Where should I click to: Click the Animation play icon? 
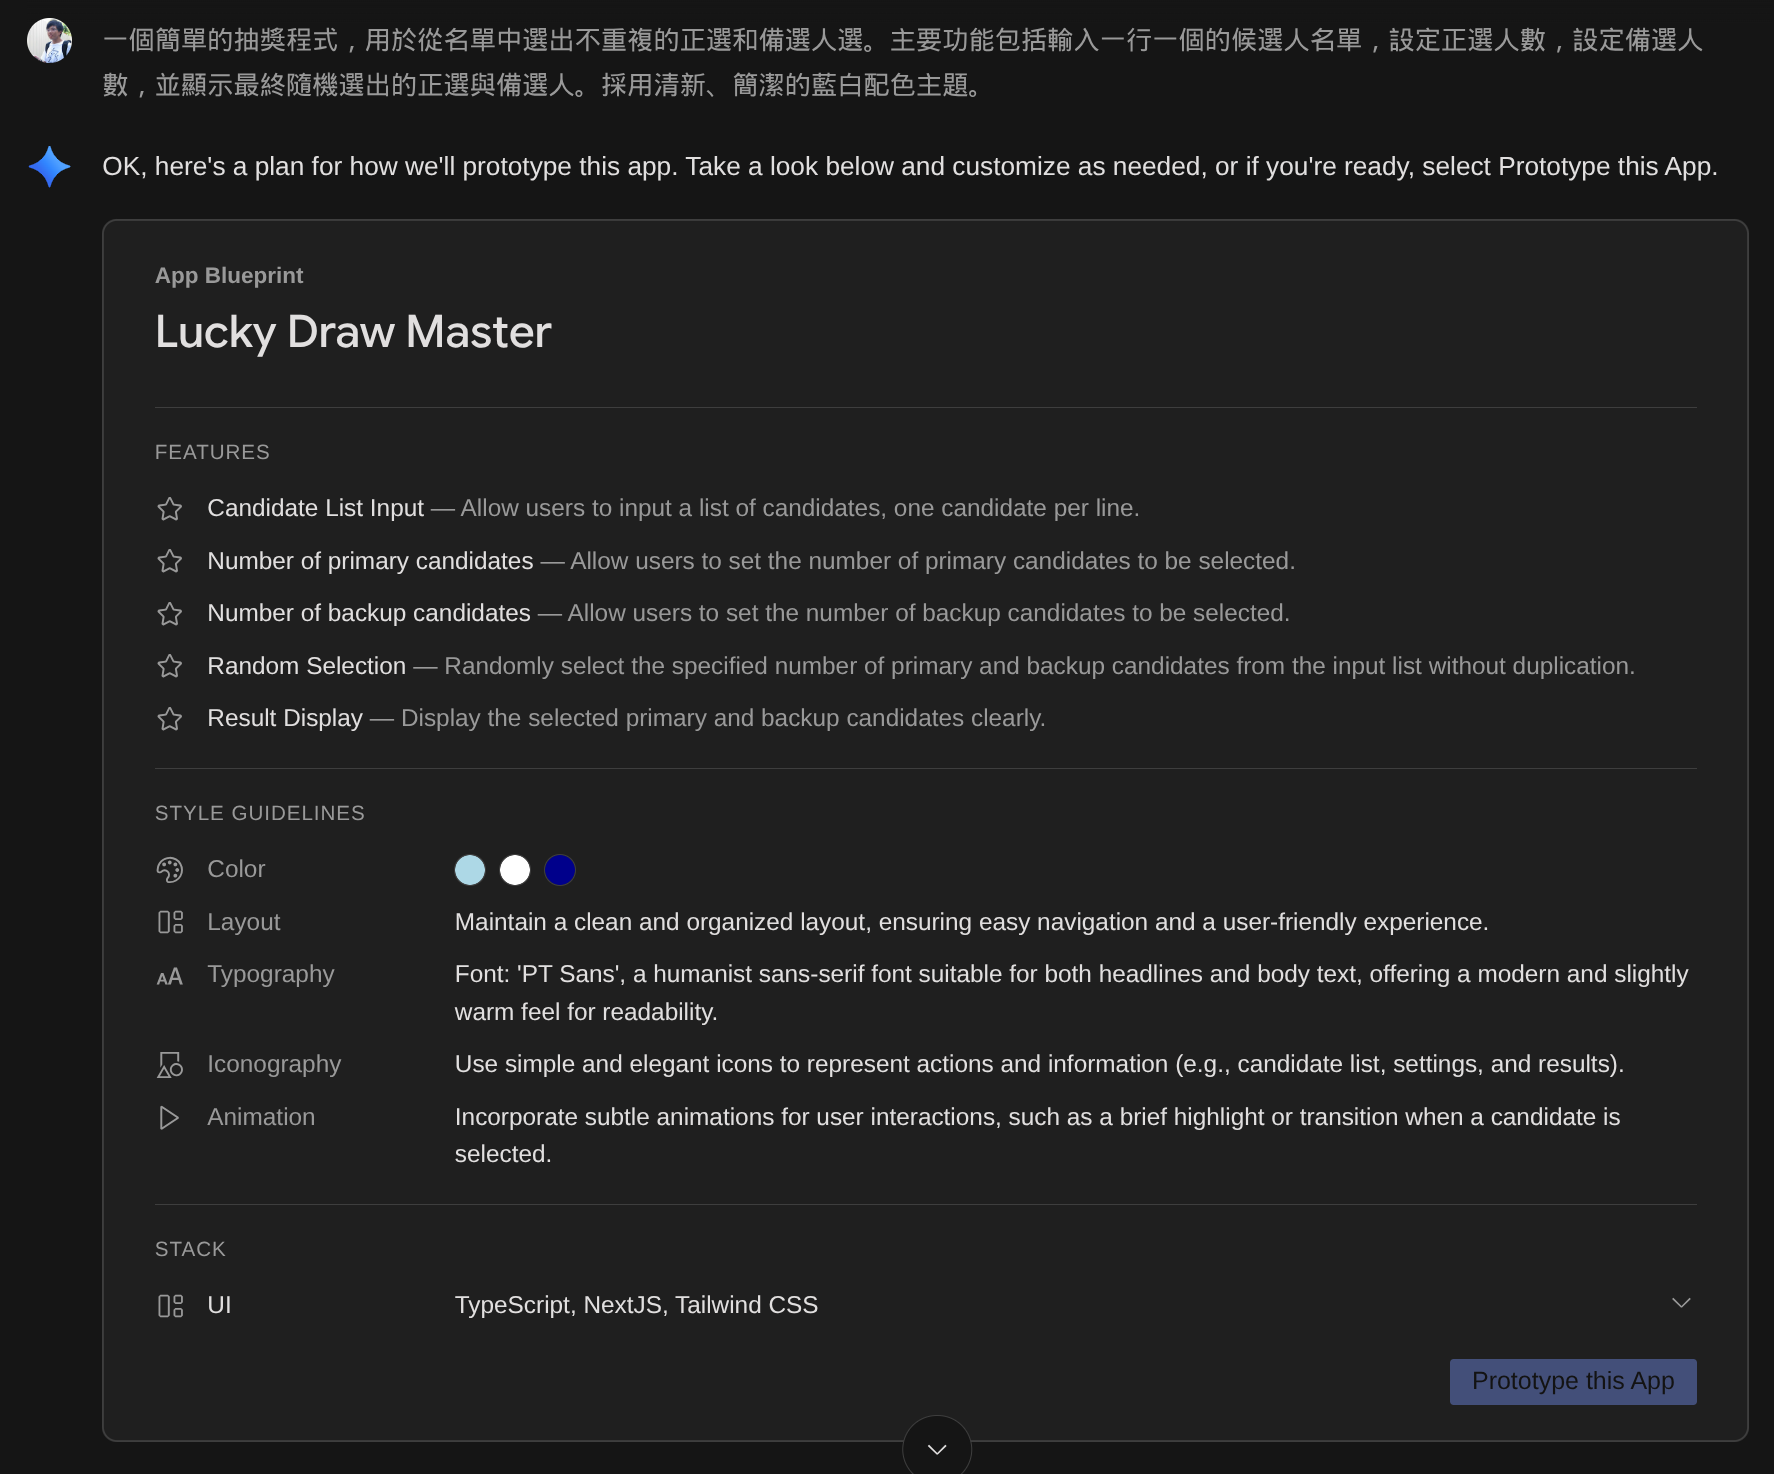pos(170,1117)
